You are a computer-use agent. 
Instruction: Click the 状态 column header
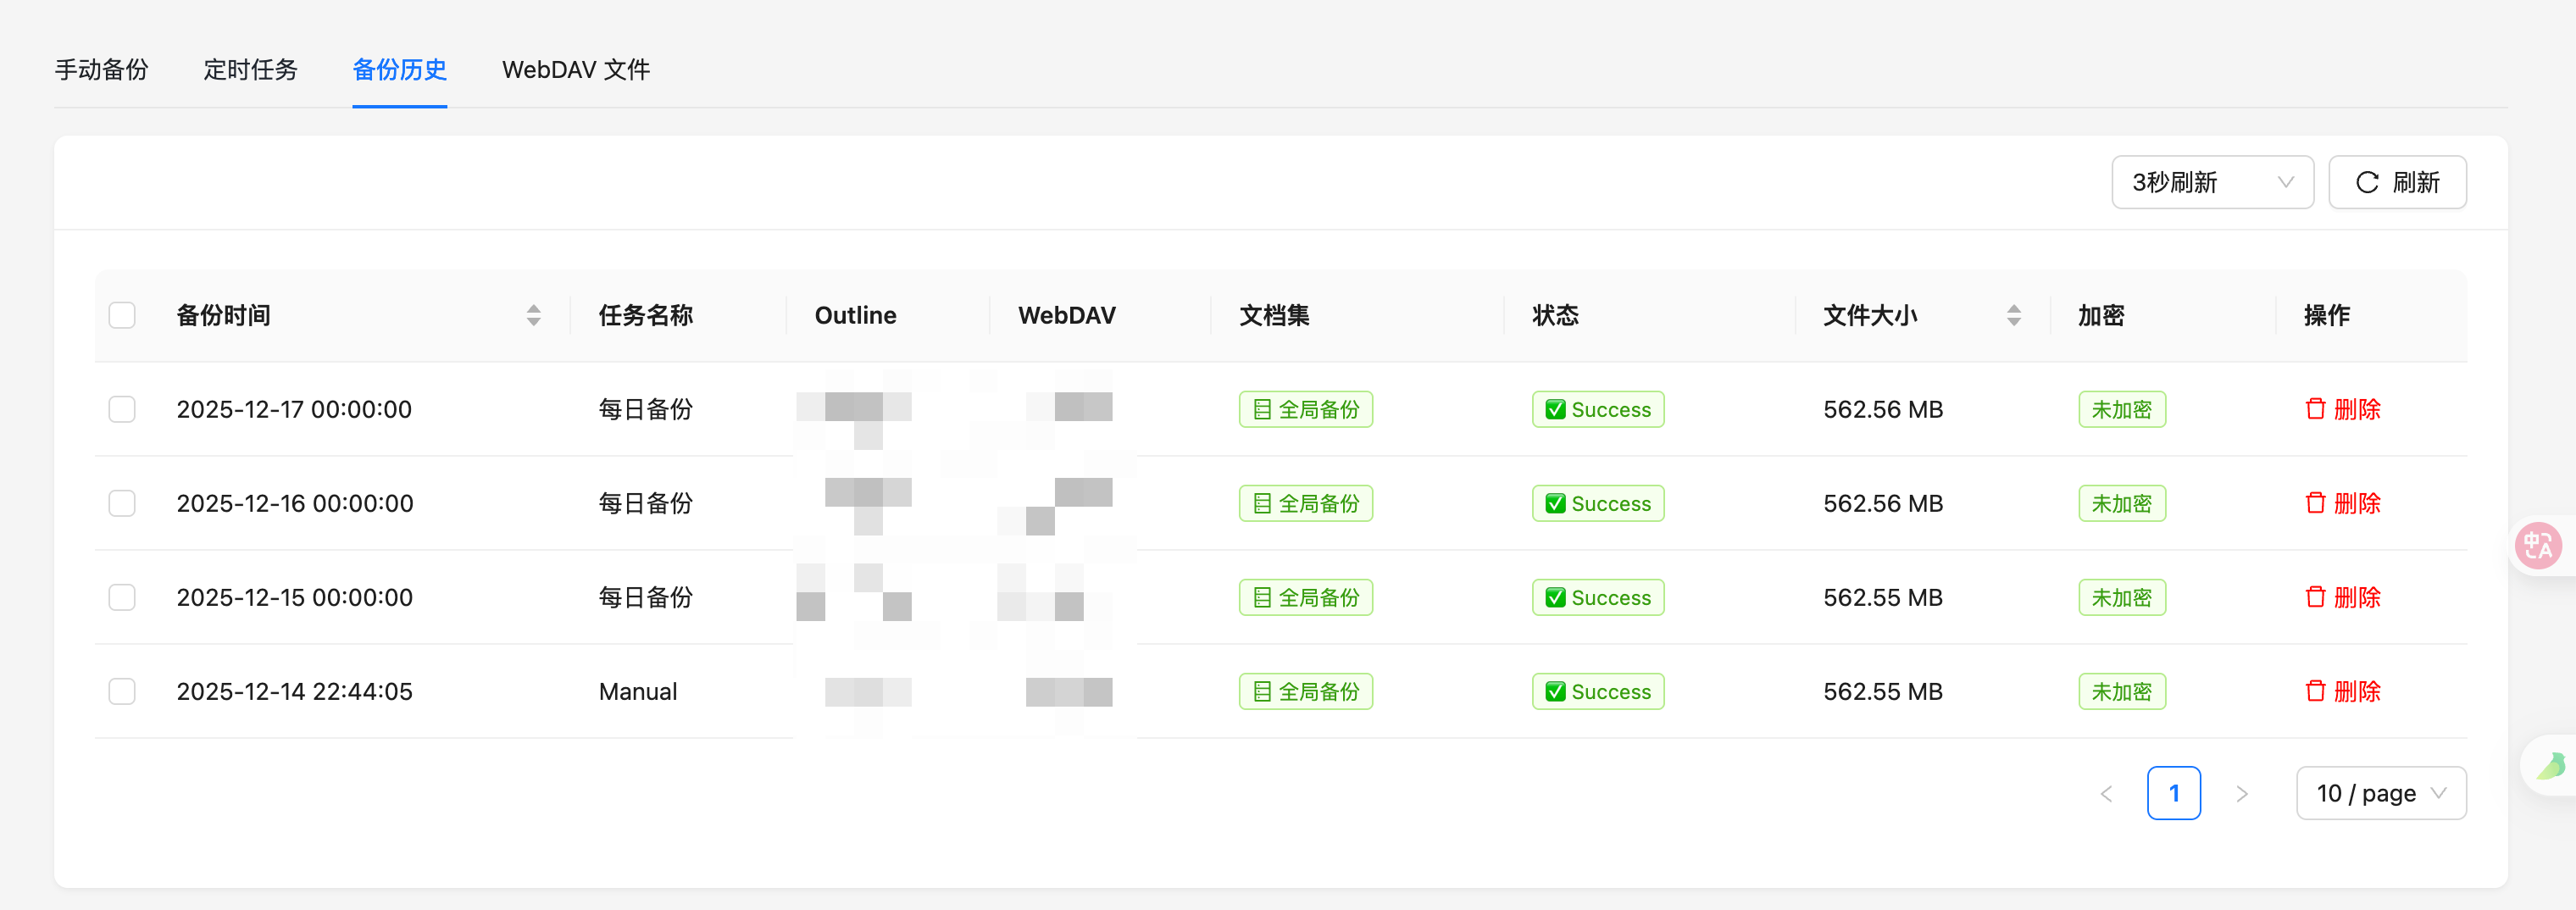click(1555, 315)
